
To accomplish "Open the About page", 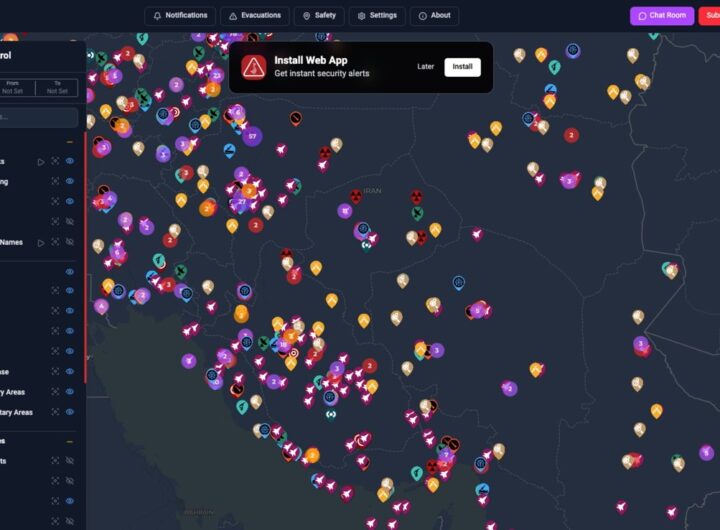I will click(x=434, y=16).
